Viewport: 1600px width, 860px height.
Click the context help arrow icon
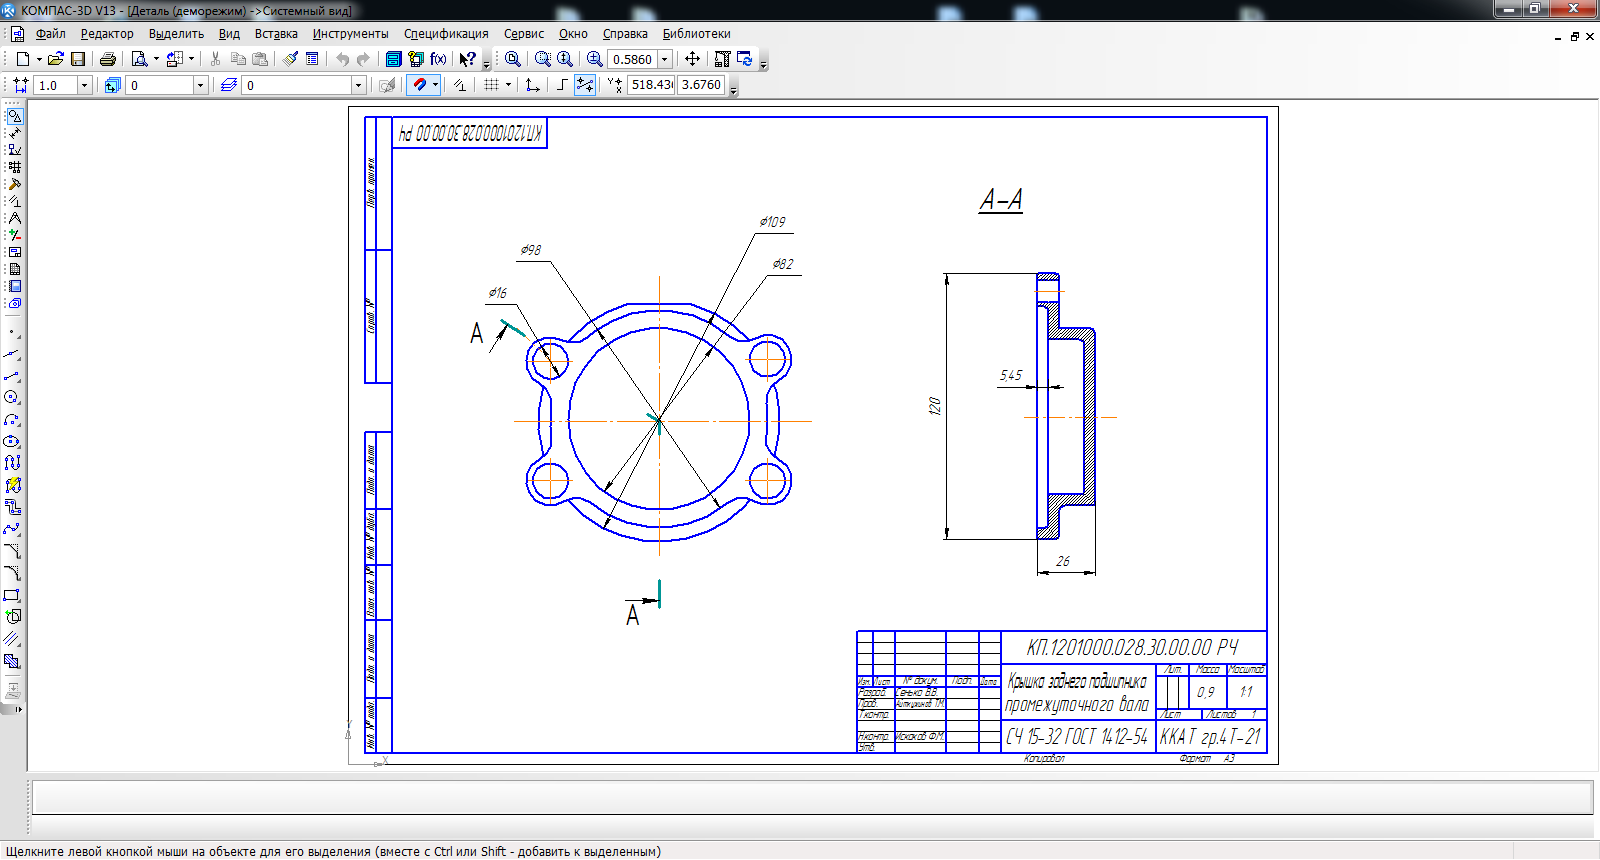click(x=467, y=59)
